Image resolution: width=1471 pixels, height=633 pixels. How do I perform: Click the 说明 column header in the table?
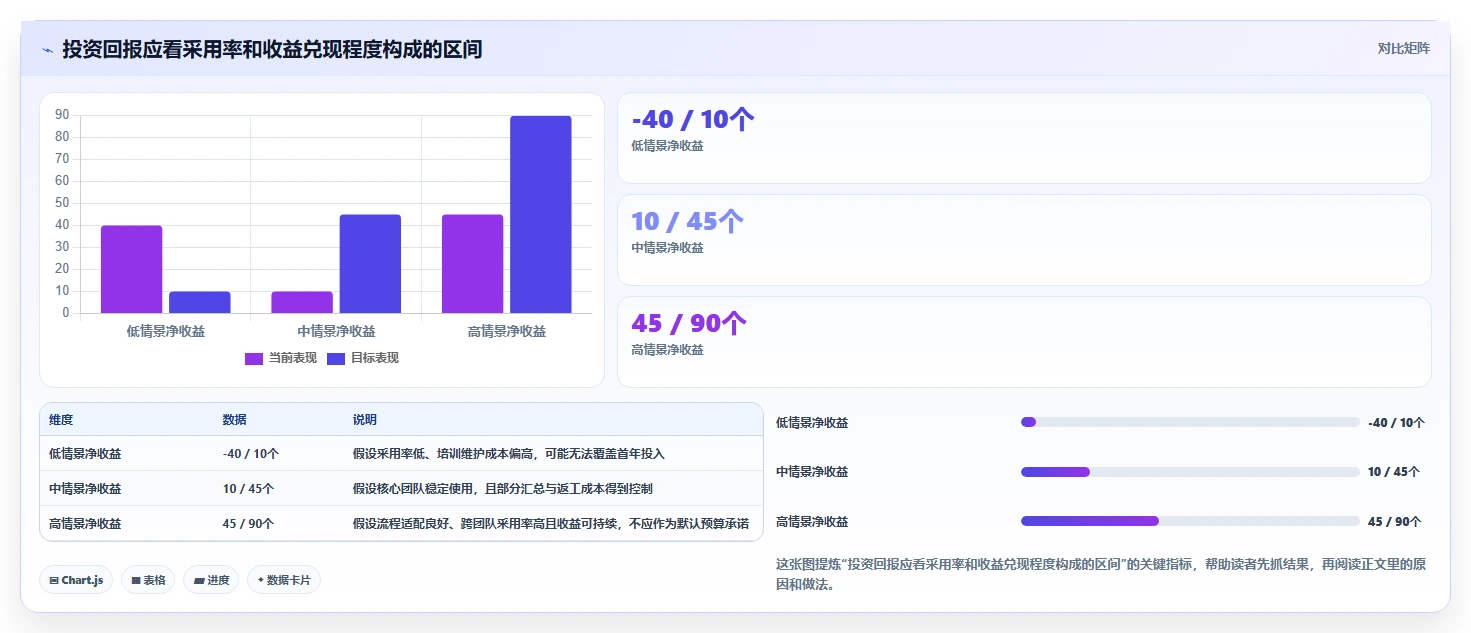tap(365, 420)
